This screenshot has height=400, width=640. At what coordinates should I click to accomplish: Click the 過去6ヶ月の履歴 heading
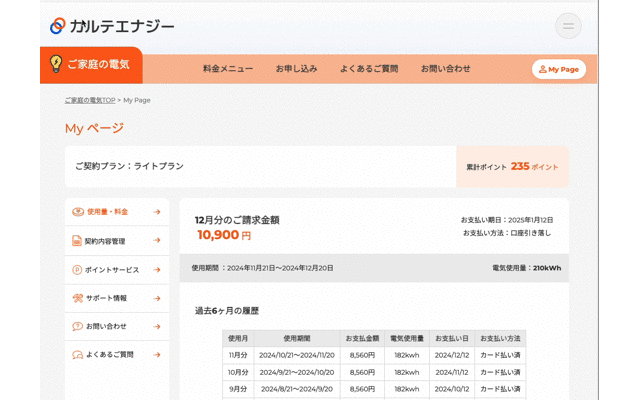[x=227, y=311]
